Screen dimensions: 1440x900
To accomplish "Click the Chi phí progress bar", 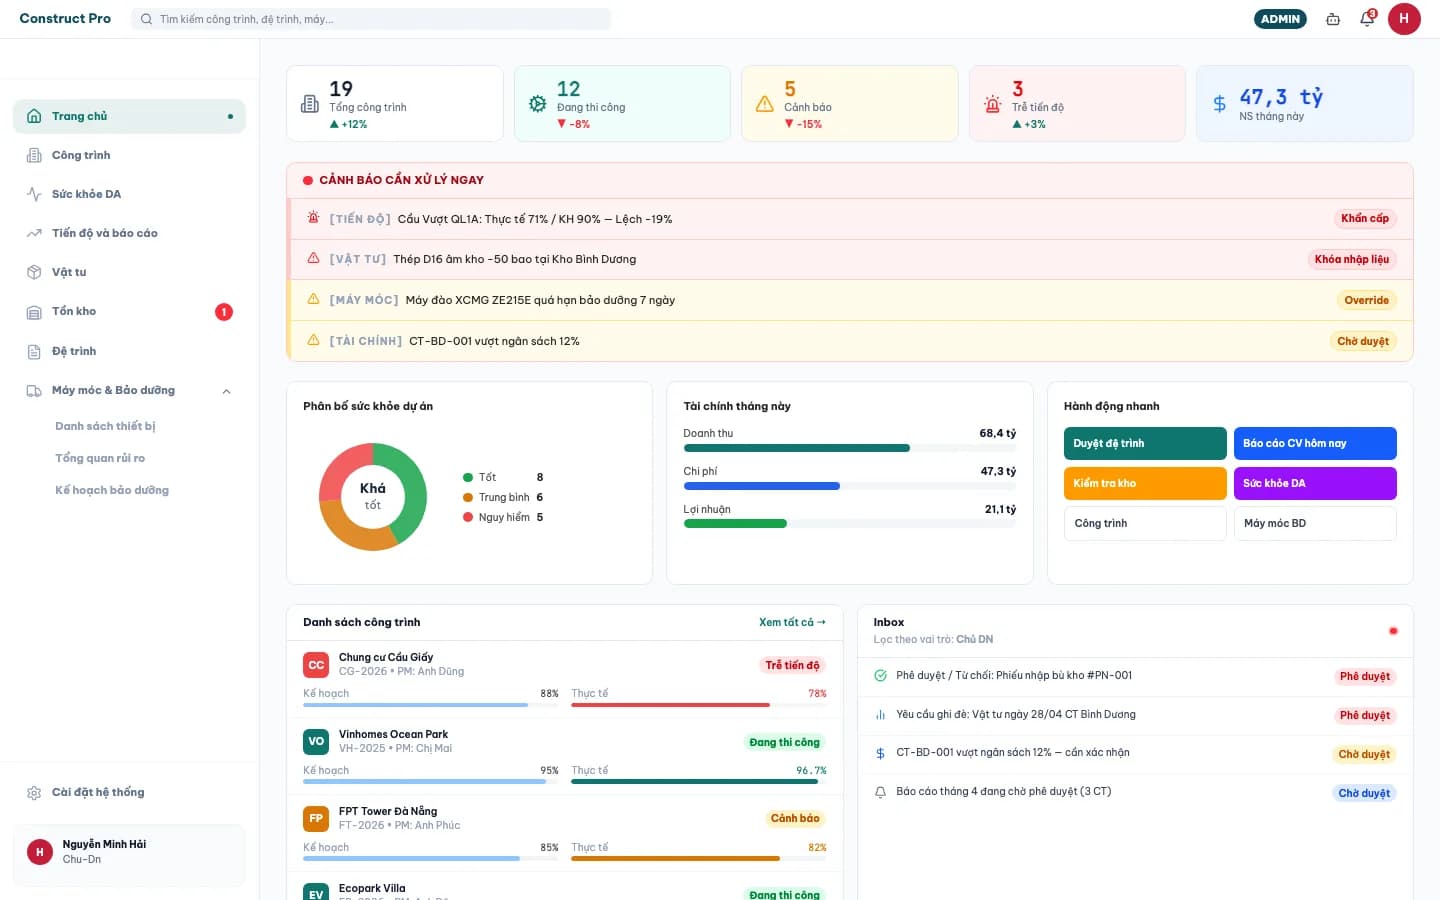I will point(850,486).
